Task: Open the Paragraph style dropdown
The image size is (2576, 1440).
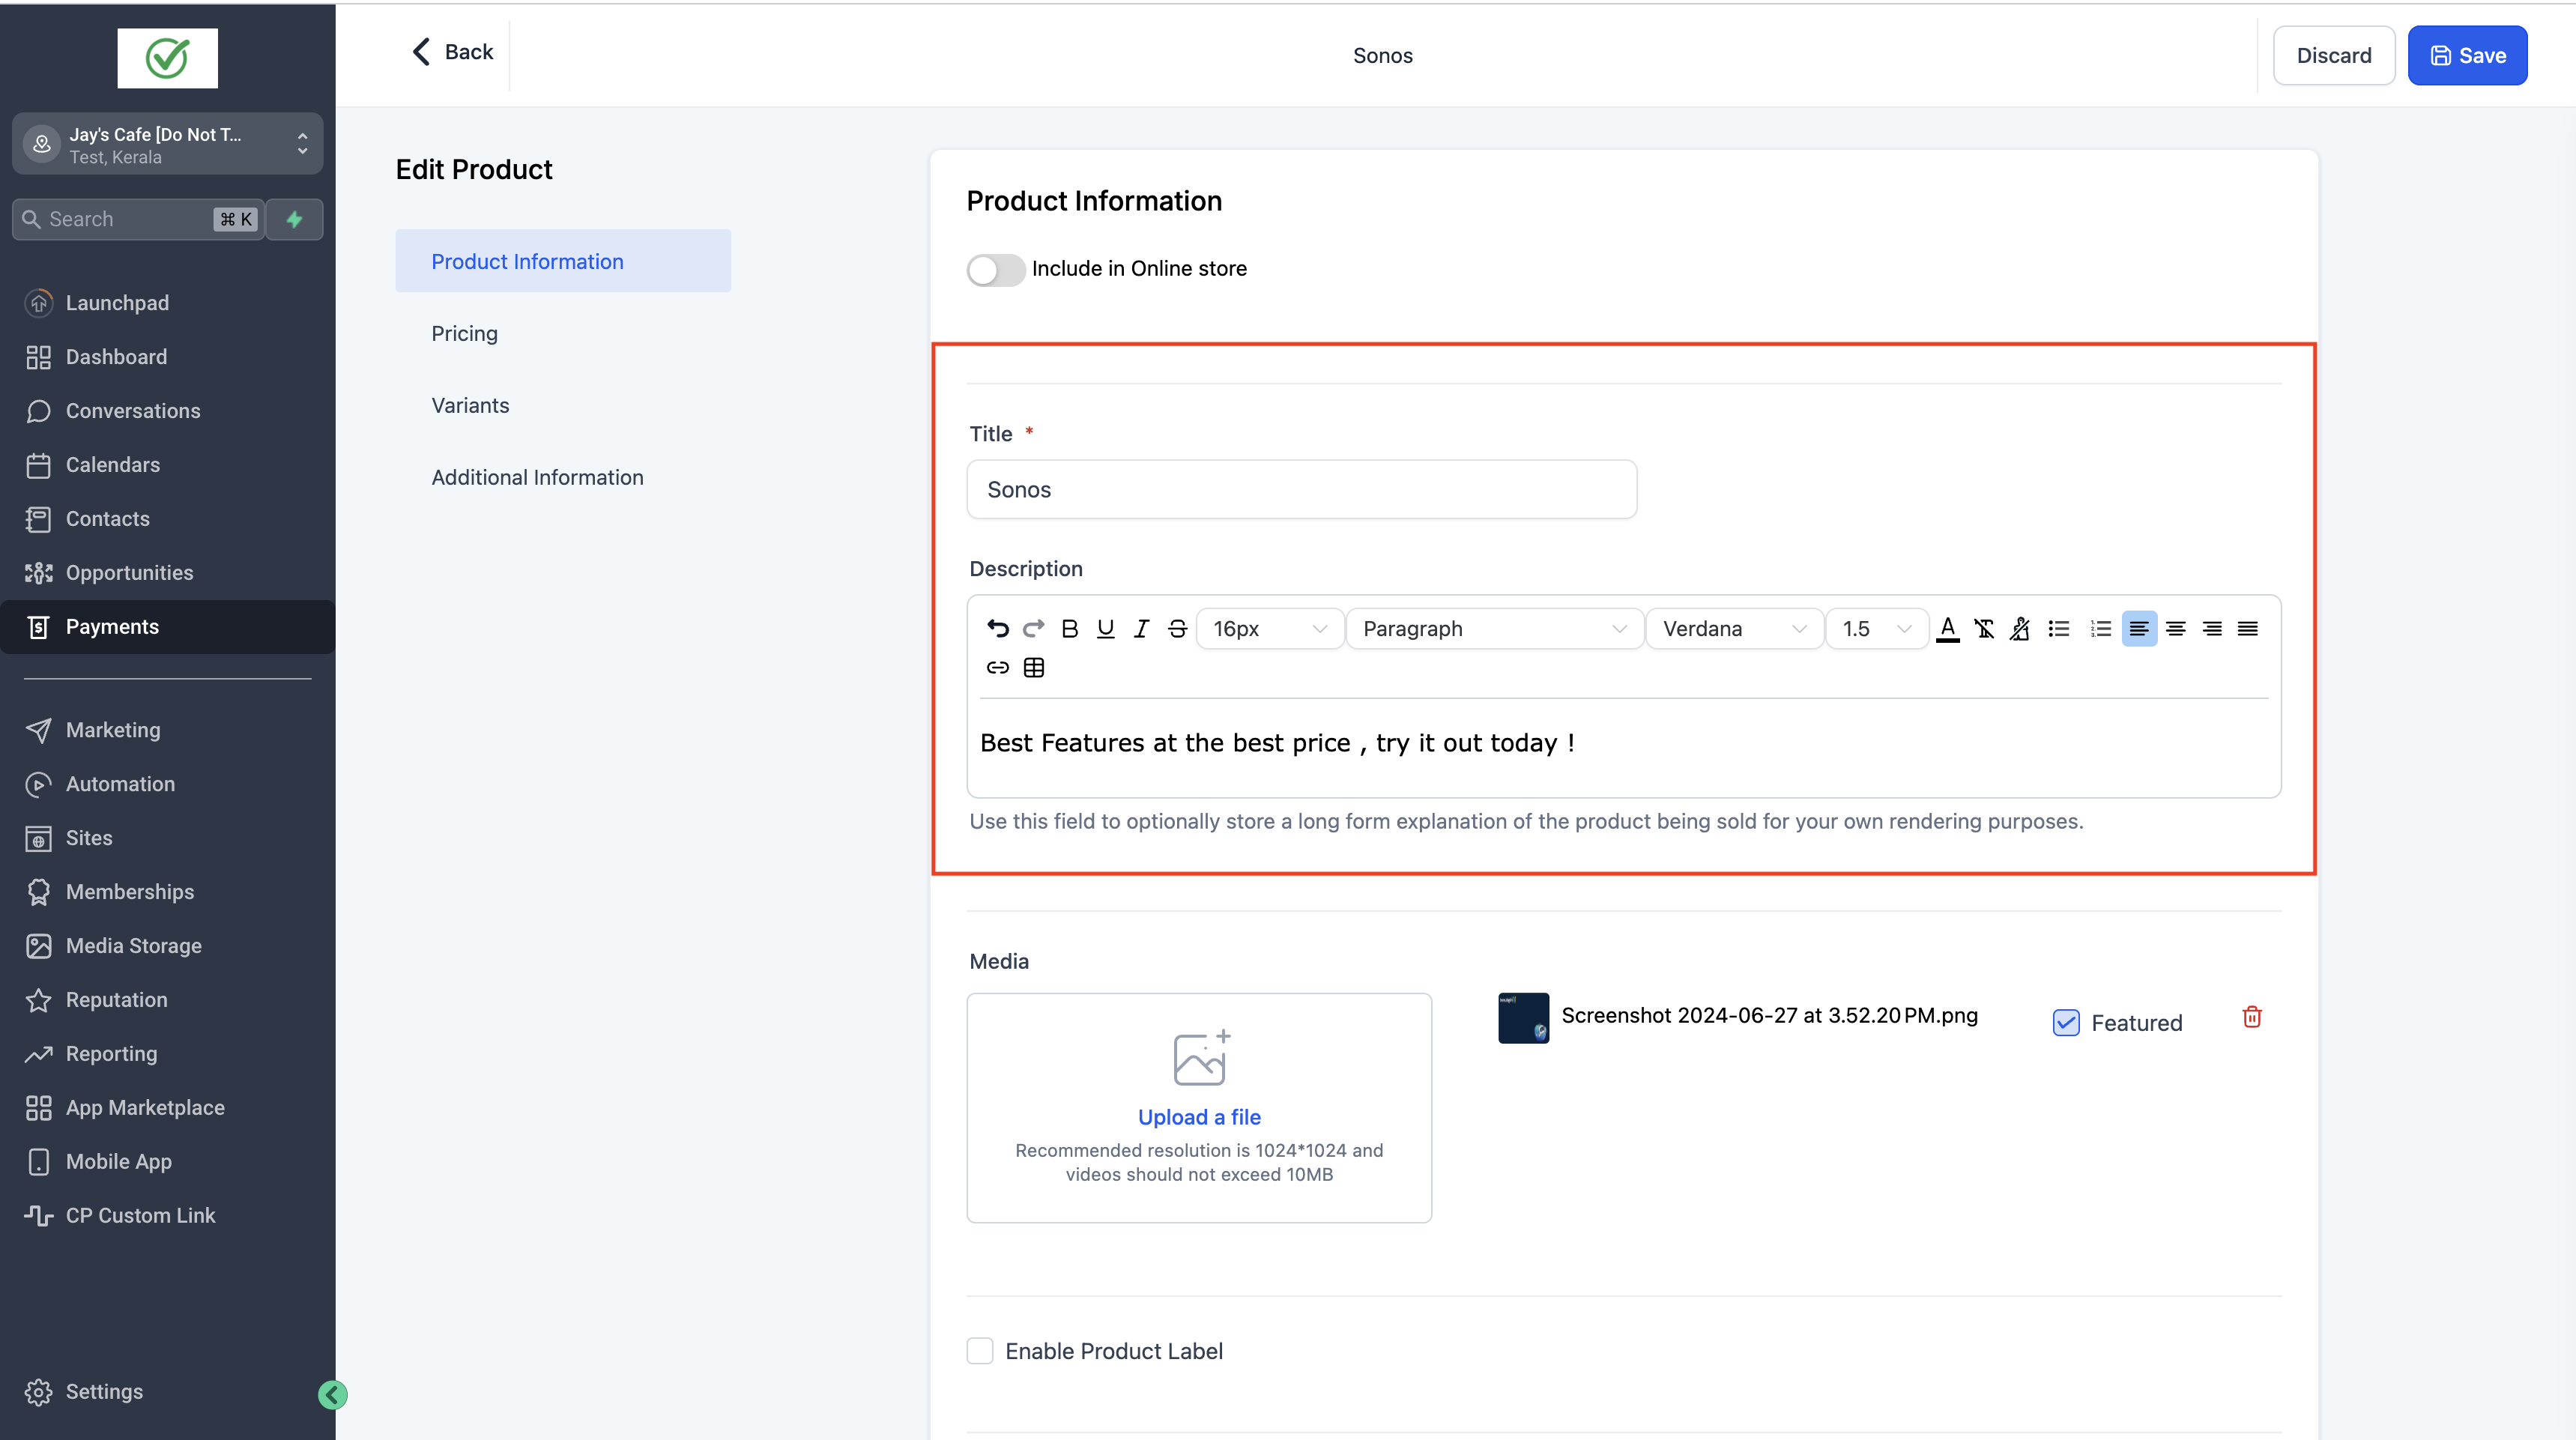Action: tap(1494, 628)
